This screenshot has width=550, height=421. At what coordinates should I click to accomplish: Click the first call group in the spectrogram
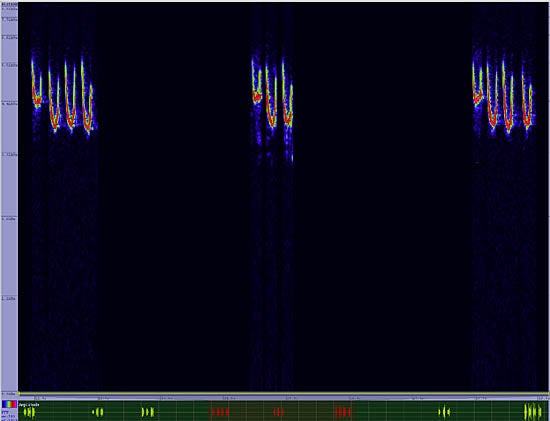point(64,95)
